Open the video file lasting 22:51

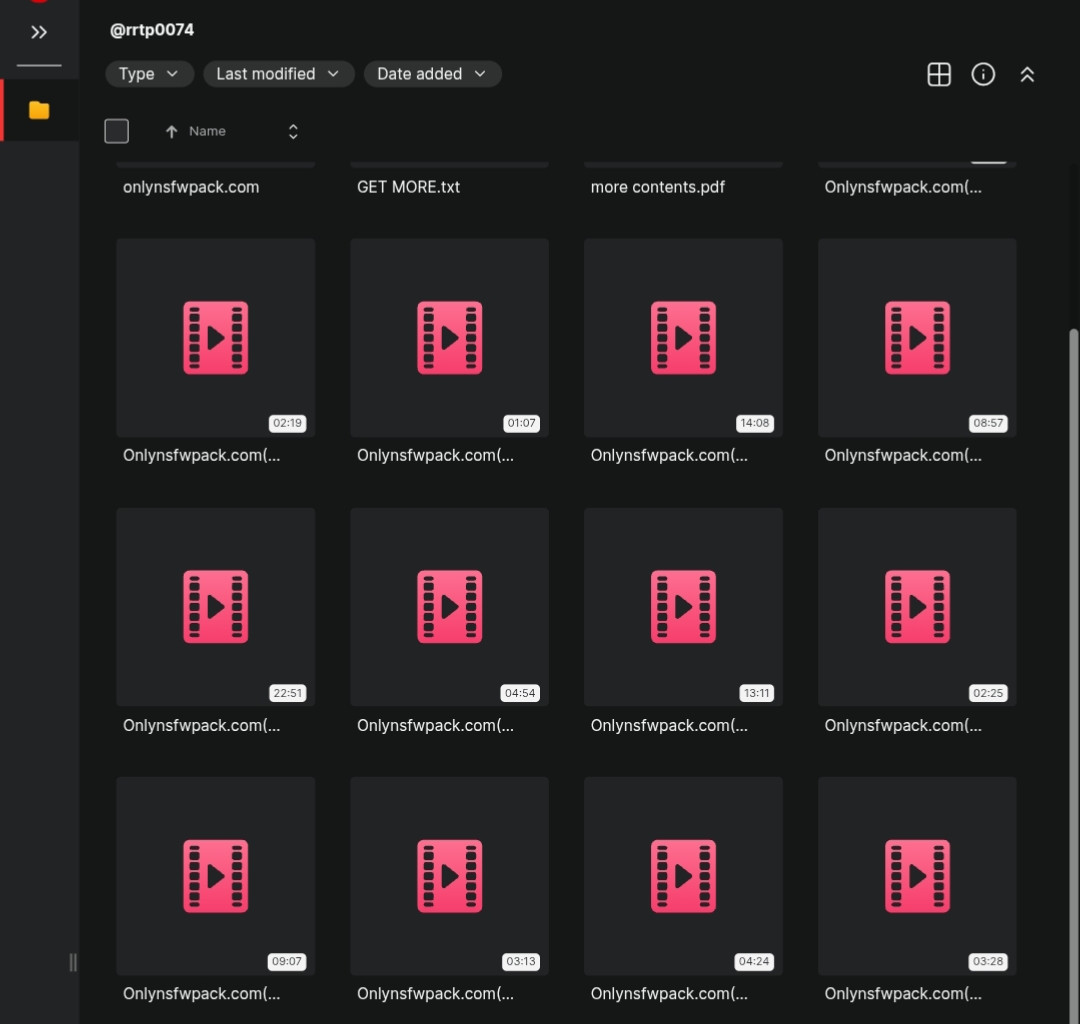tap(216, 607)
